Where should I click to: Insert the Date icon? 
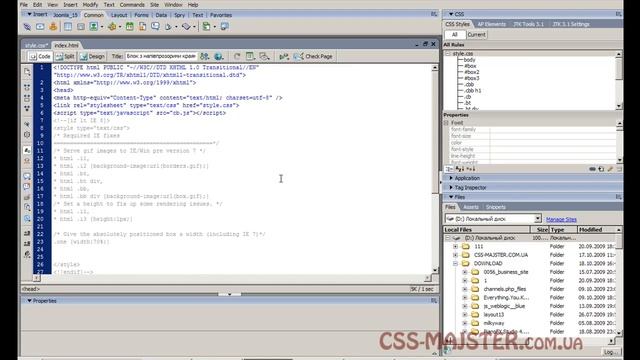pyautogui.click(x=130, y=27)
